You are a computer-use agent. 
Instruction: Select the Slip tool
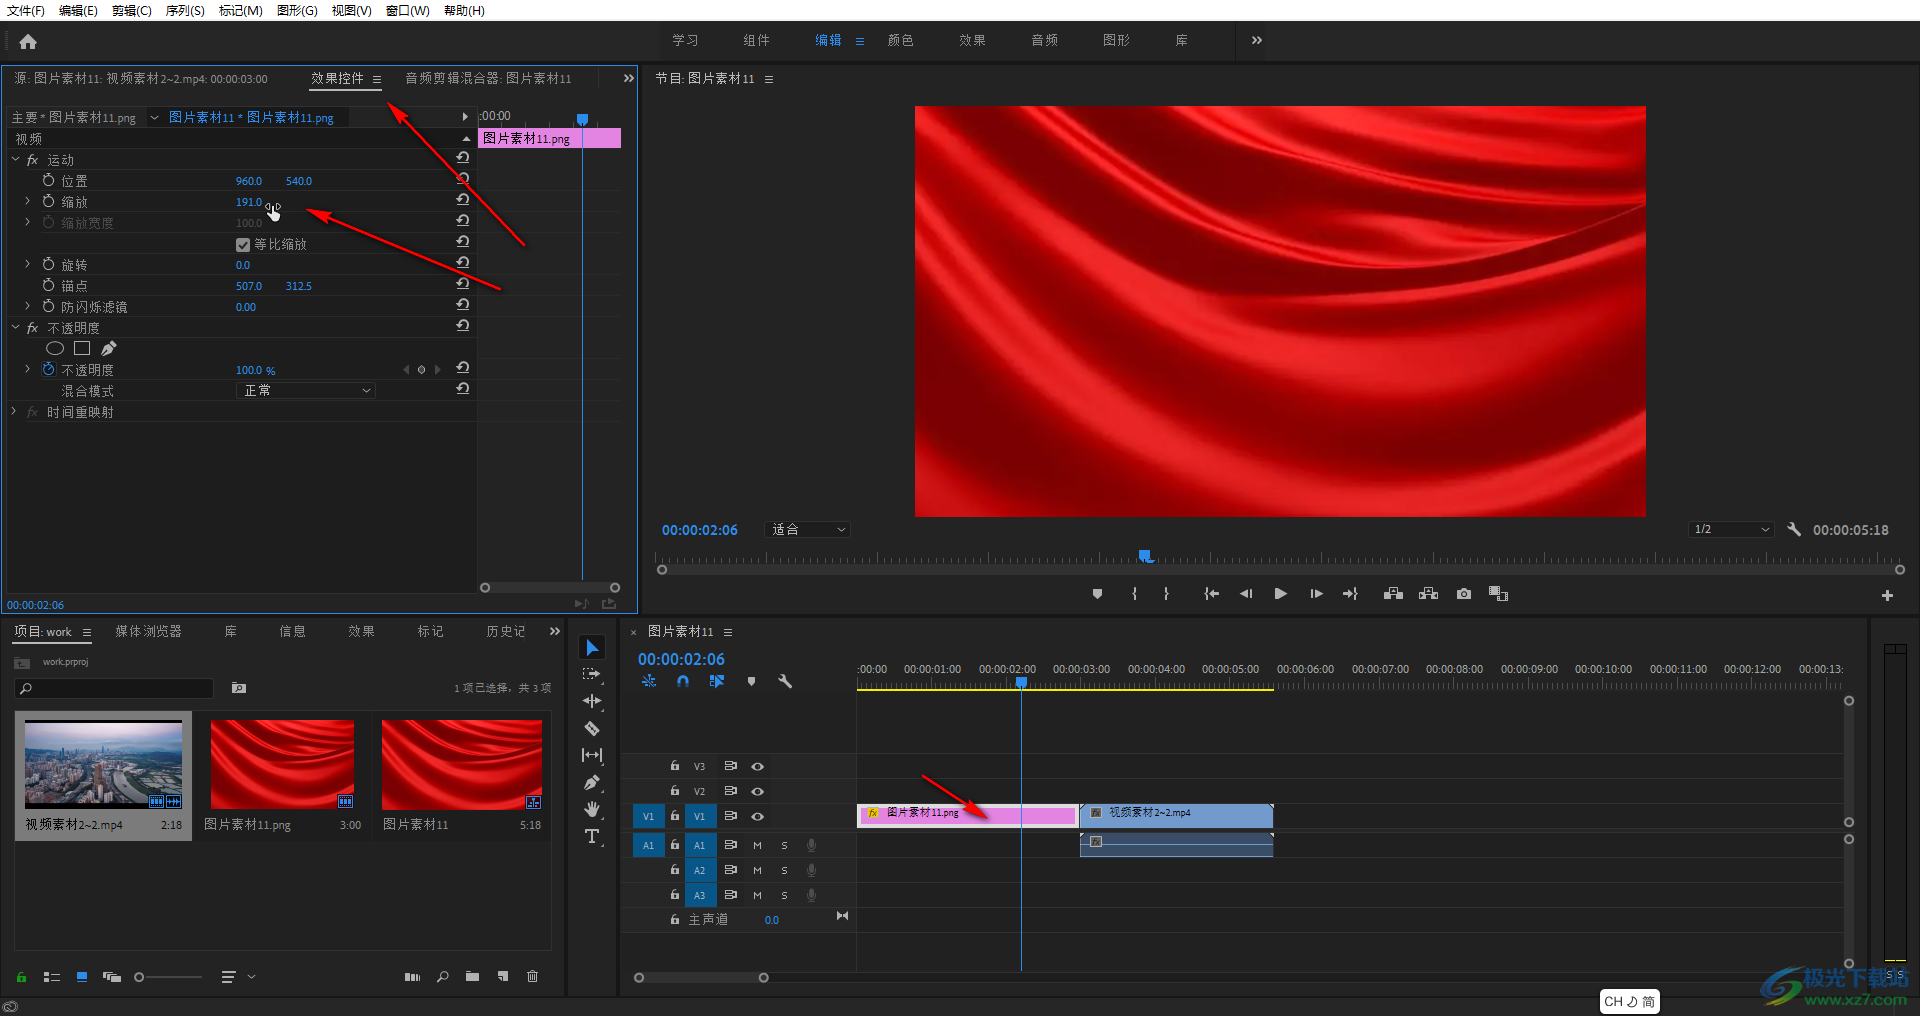tap(592, 755)
